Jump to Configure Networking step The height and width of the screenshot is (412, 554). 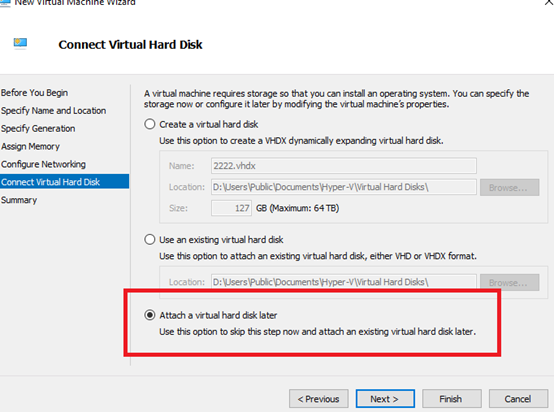(x=43, y=164)
